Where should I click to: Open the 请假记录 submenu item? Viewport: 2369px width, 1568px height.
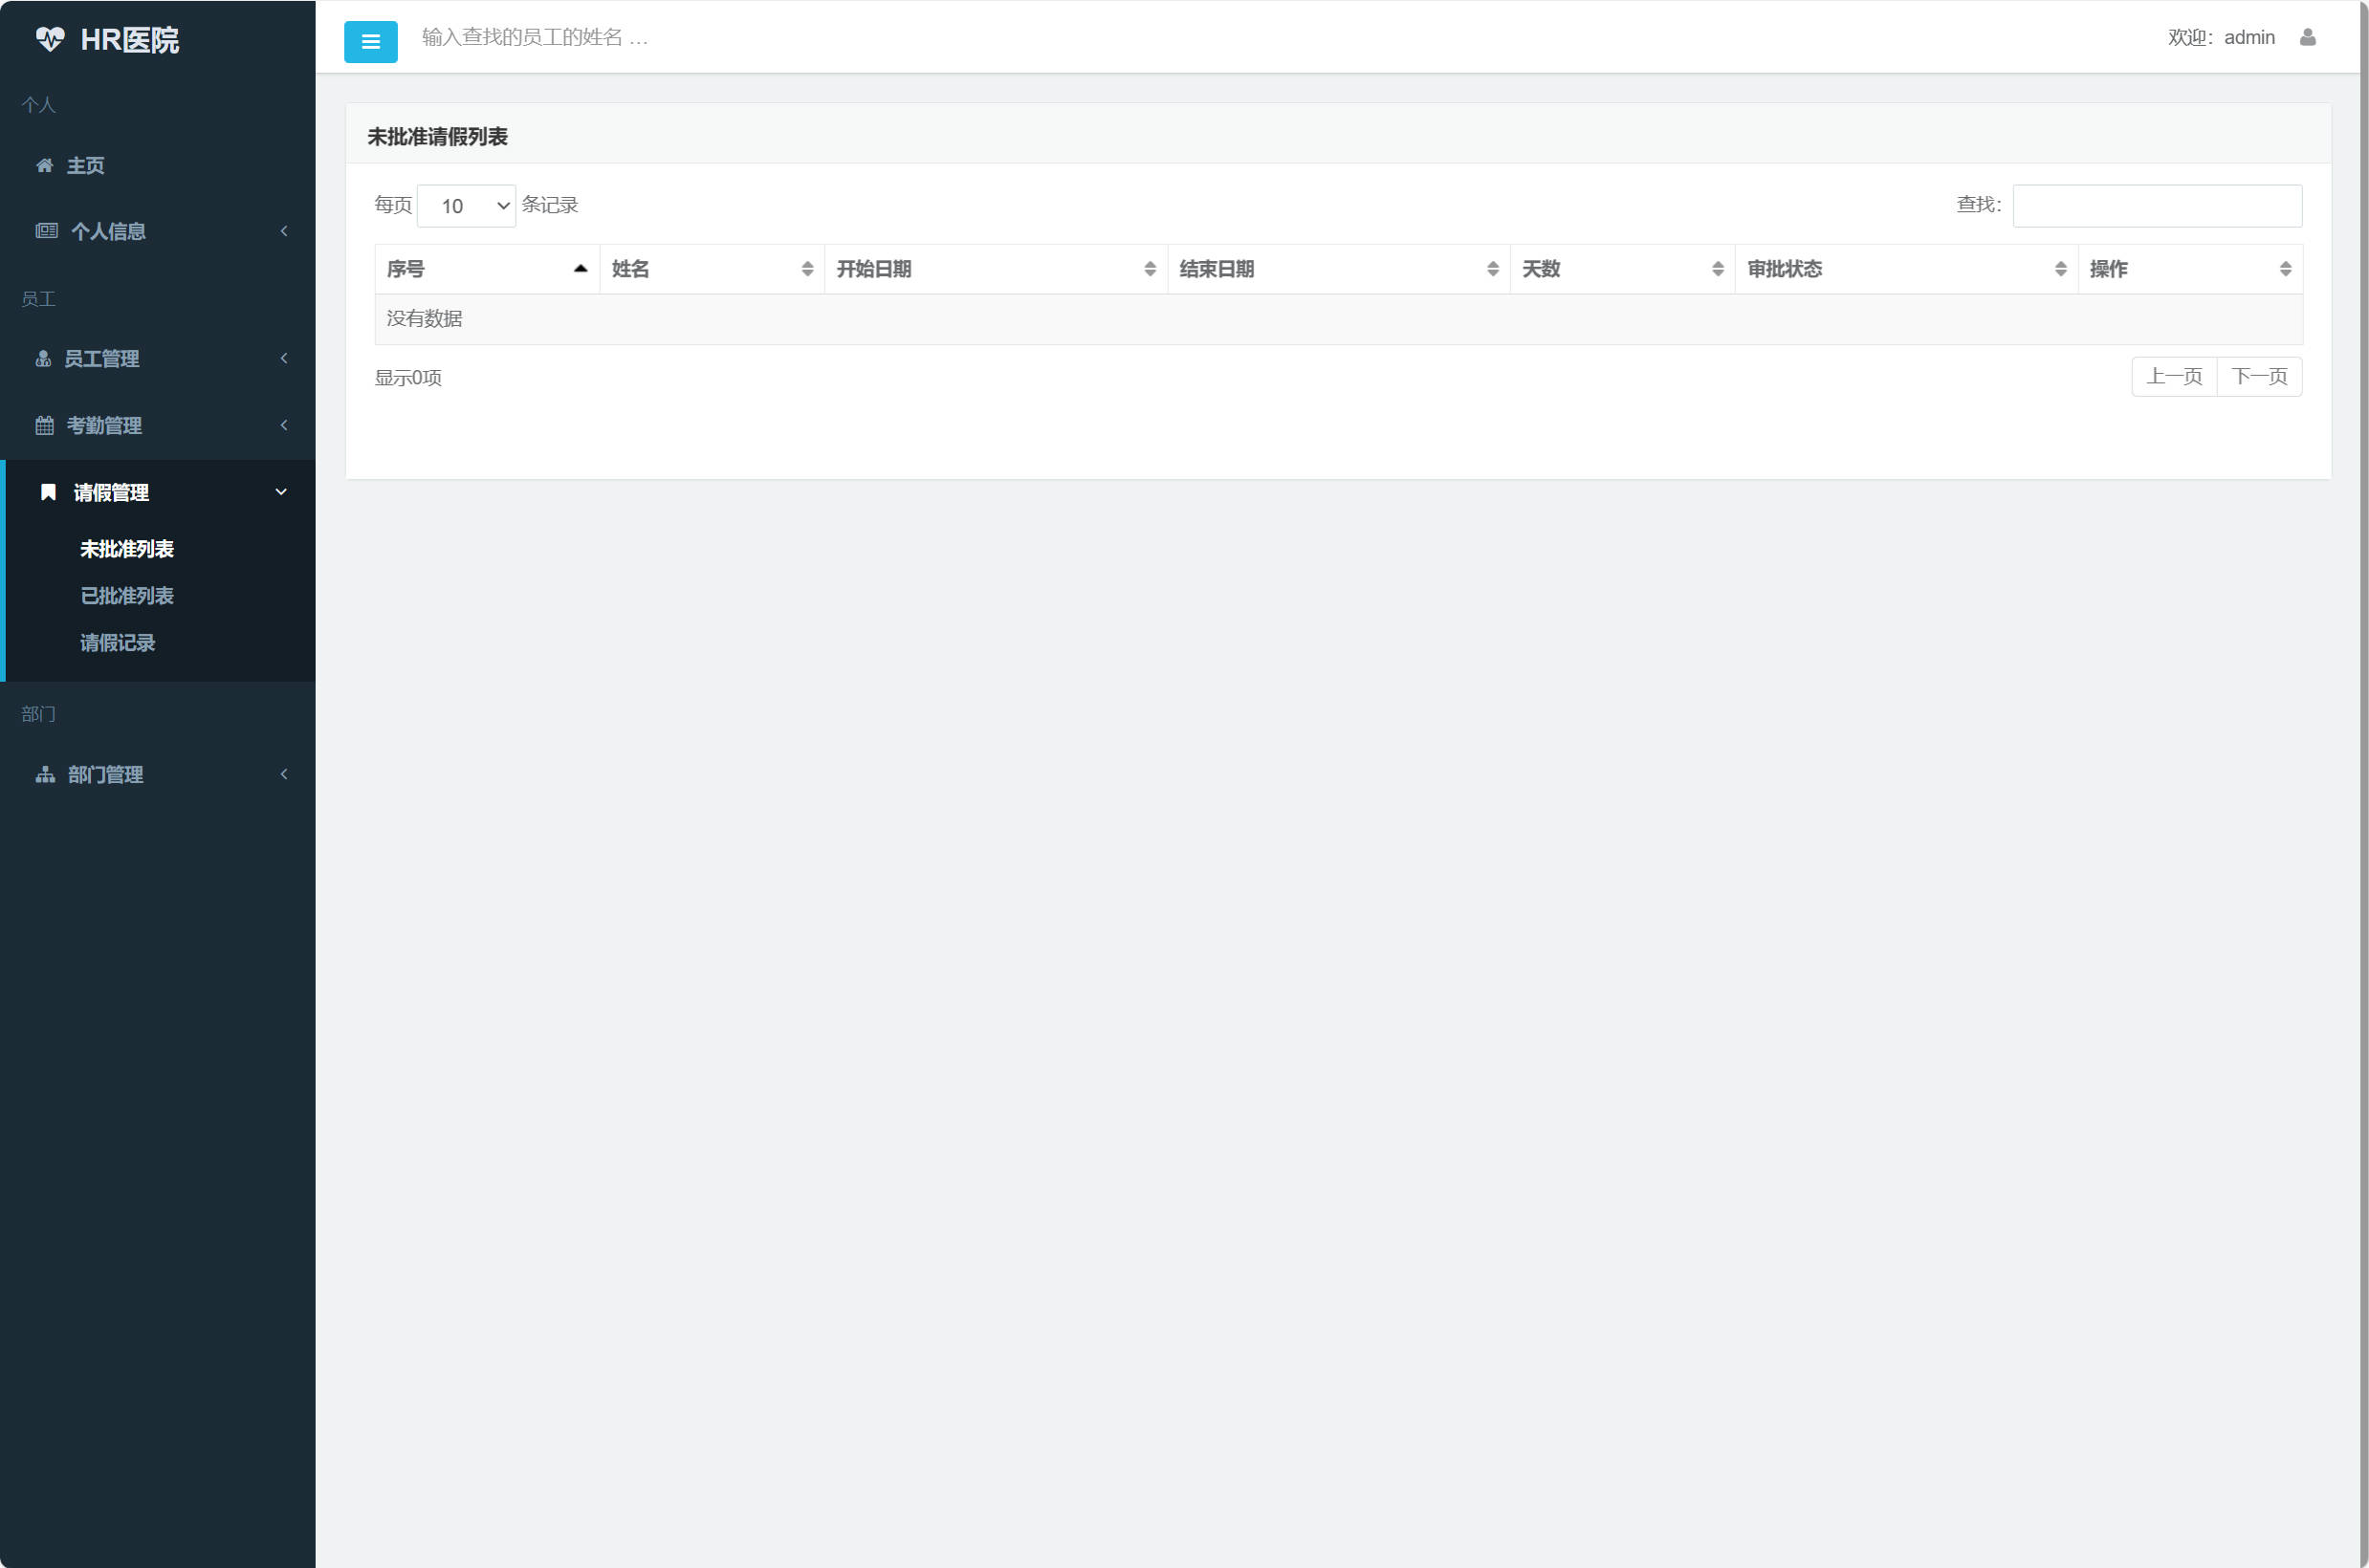coord(117,643)
